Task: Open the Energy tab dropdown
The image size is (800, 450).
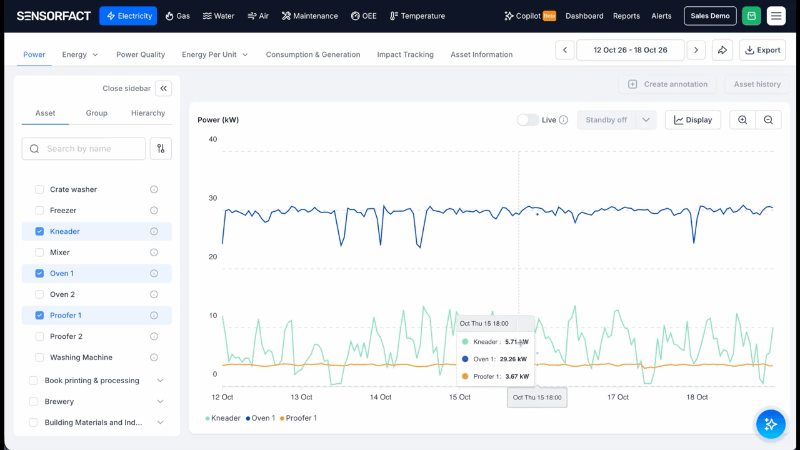Action: [x=80, y=55]
